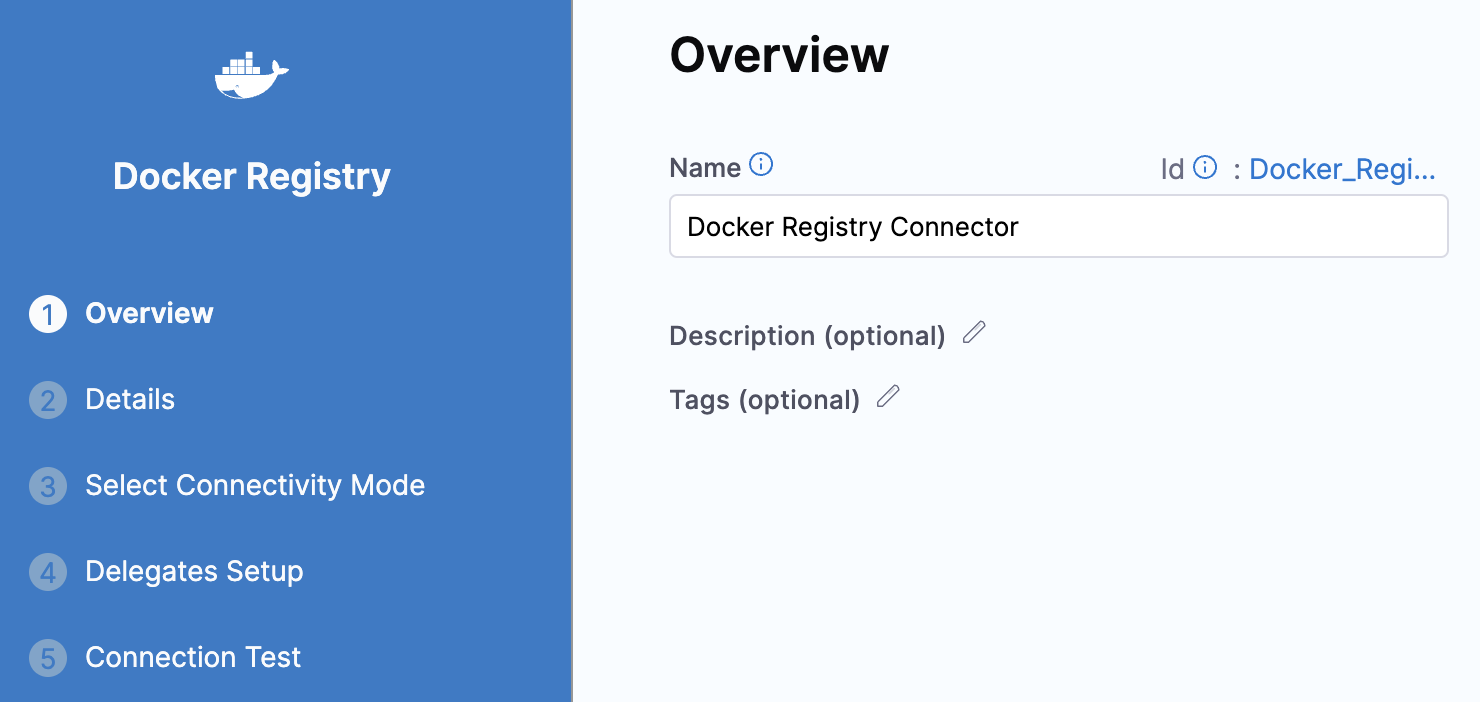This screenshot has height=702, width=1480.
Task: Click the Docker_Regi... Id value
Action: point(1342,169)
